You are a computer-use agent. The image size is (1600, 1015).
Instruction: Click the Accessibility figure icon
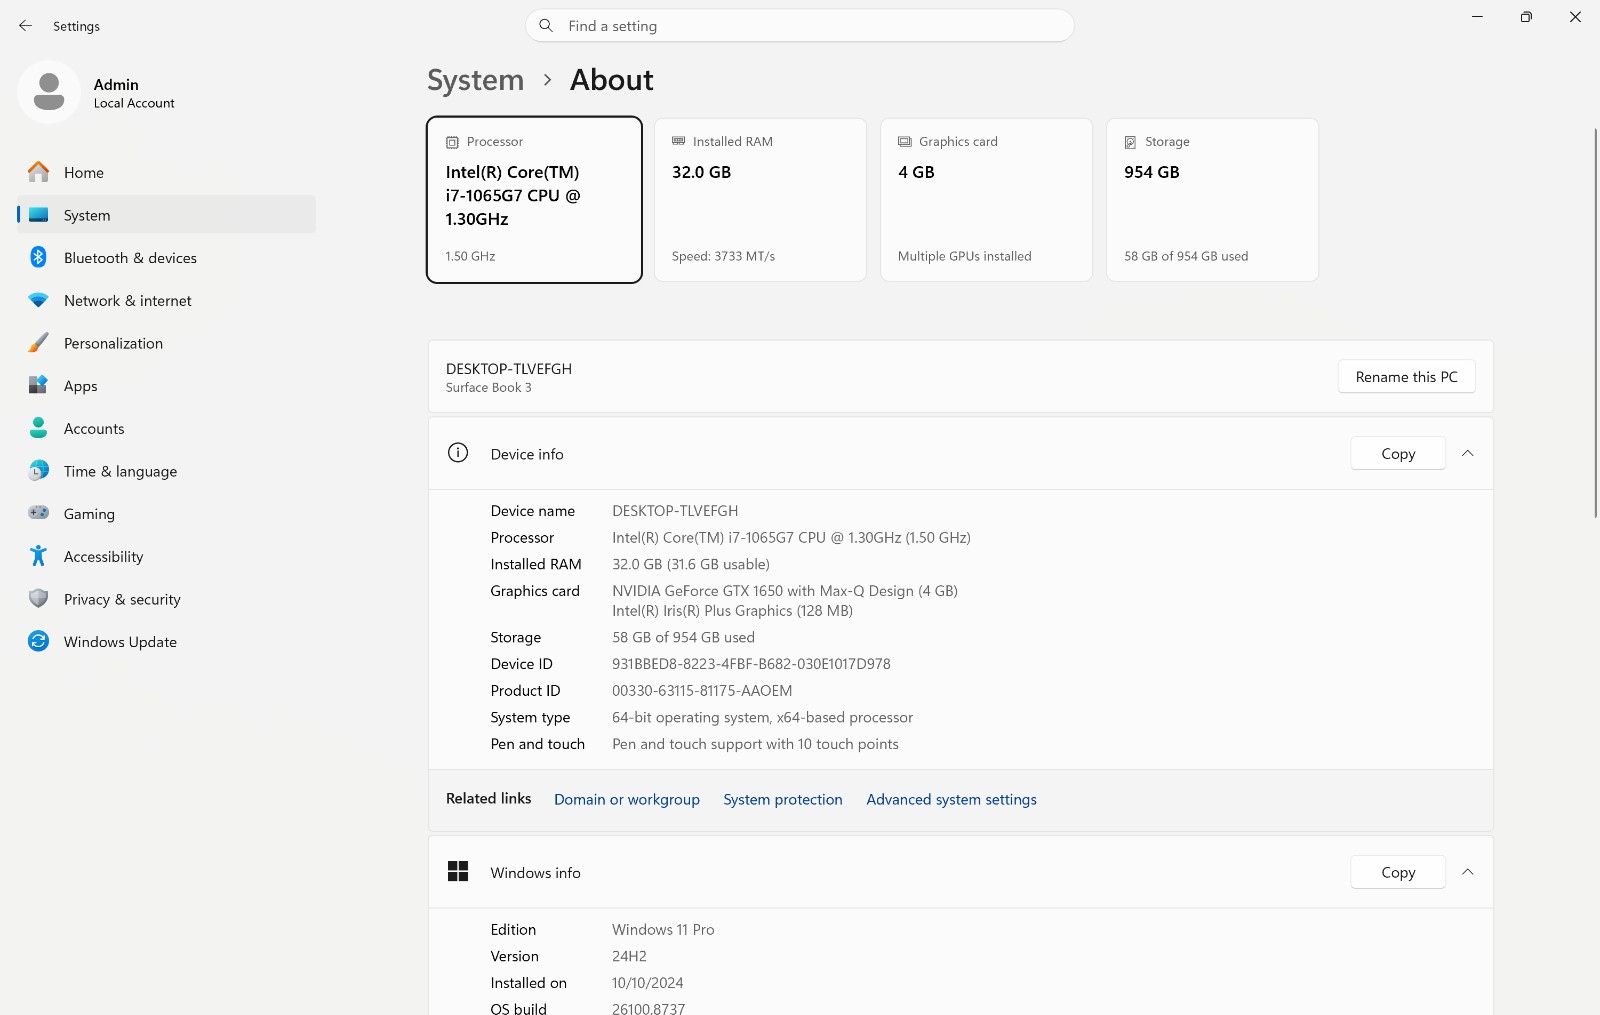38,556
